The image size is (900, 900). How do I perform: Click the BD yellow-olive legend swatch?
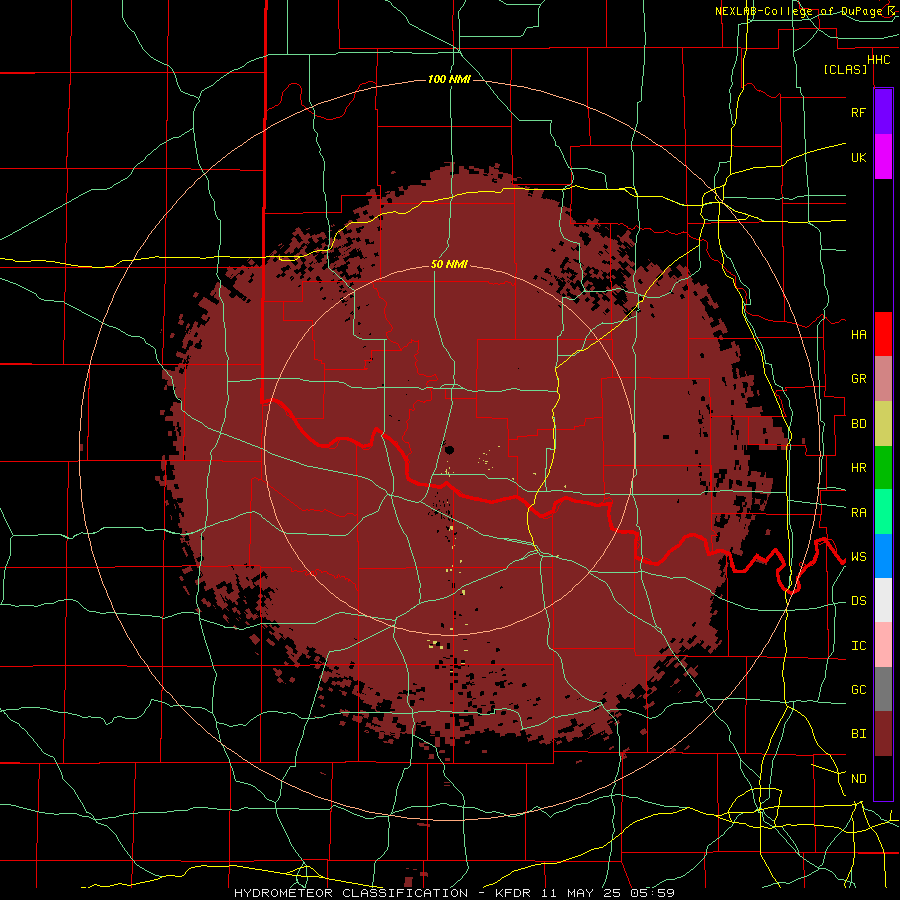[x=883, y=424]
